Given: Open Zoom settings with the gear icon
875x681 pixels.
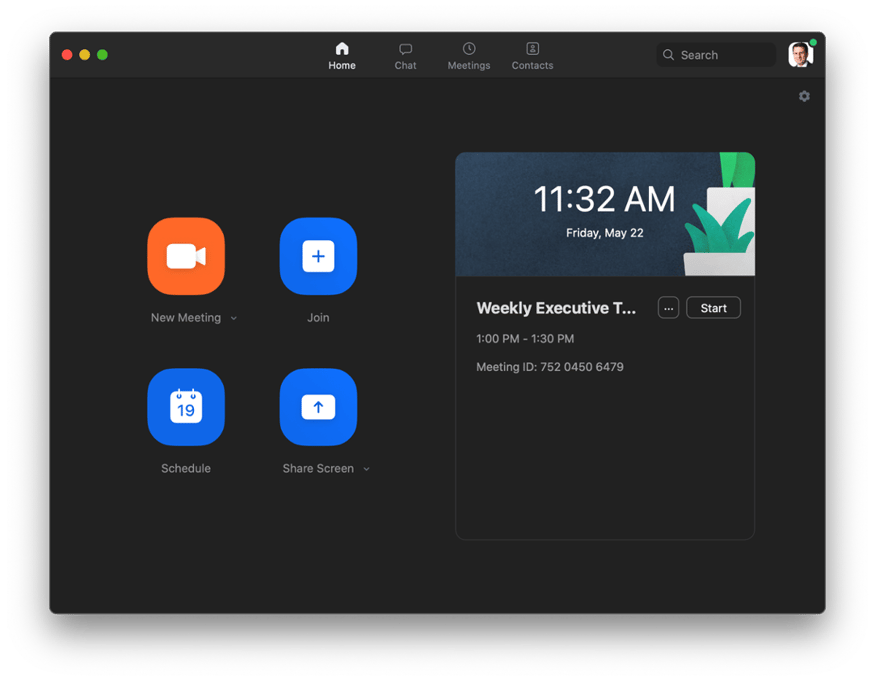Looking at the screenshot, I should 804,95.
